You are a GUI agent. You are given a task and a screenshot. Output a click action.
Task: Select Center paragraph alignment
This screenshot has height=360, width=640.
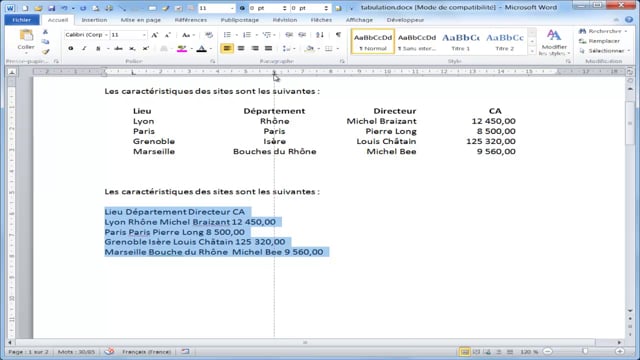pos(241,49)
